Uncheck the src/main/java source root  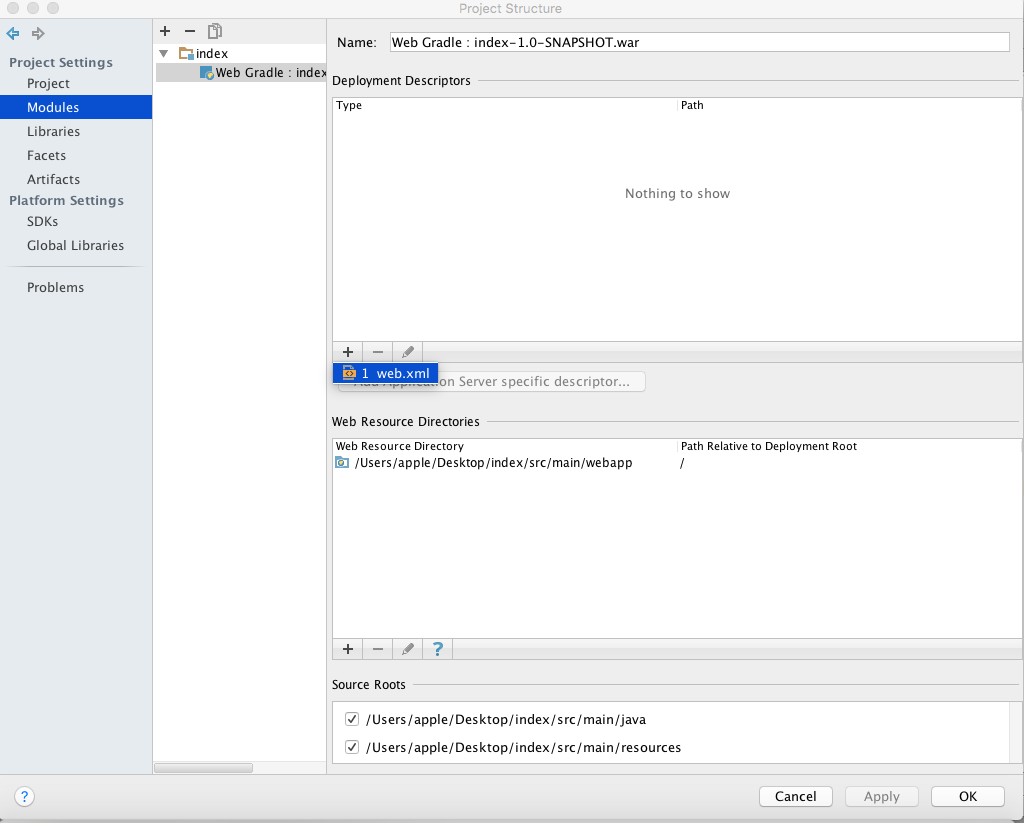[352, 719]
